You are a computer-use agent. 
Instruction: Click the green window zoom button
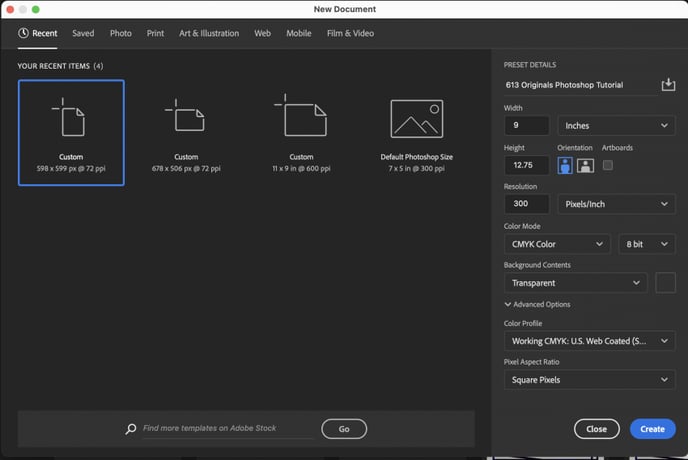36,9
